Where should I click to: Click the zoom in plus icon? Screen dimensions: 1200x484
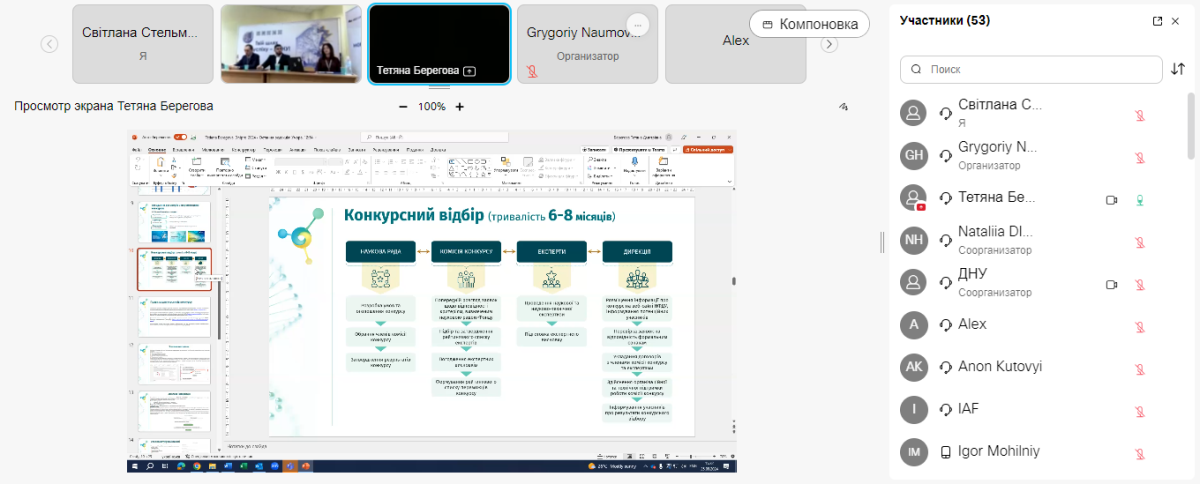(460, 106)
